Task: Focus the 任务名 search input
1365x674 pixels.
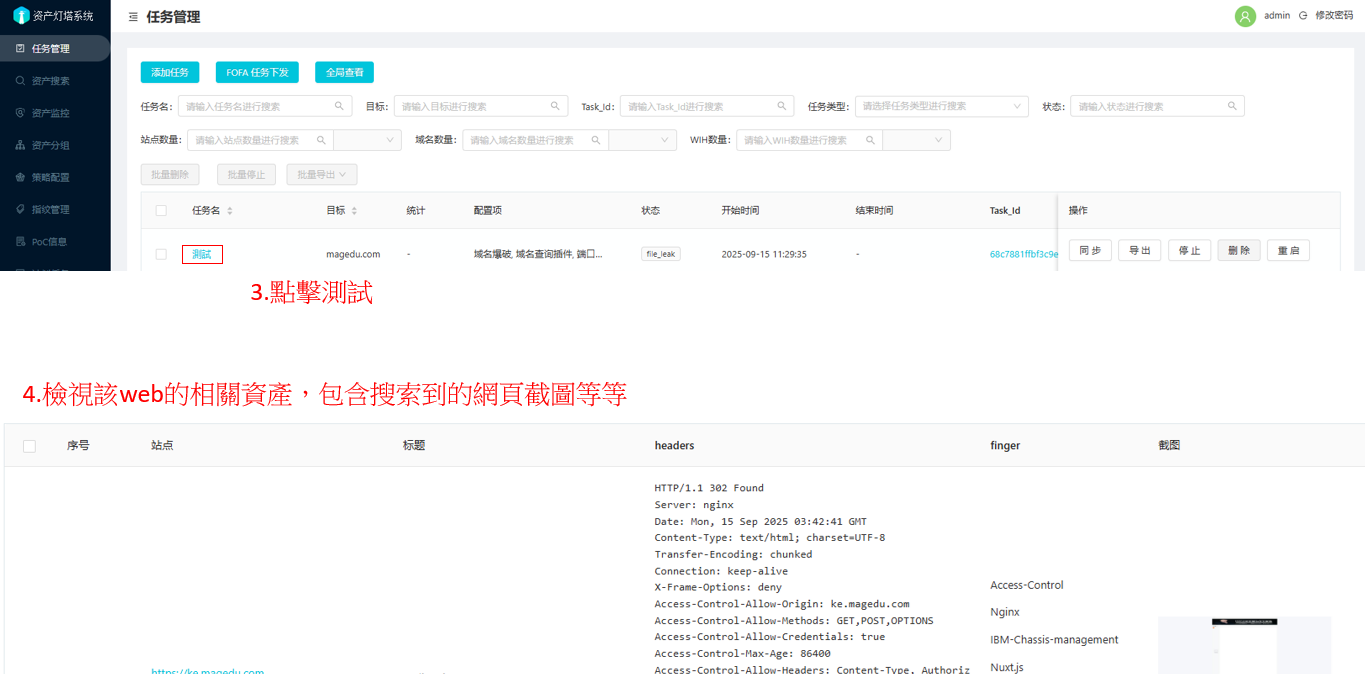Action: click(x=265, y=106)
